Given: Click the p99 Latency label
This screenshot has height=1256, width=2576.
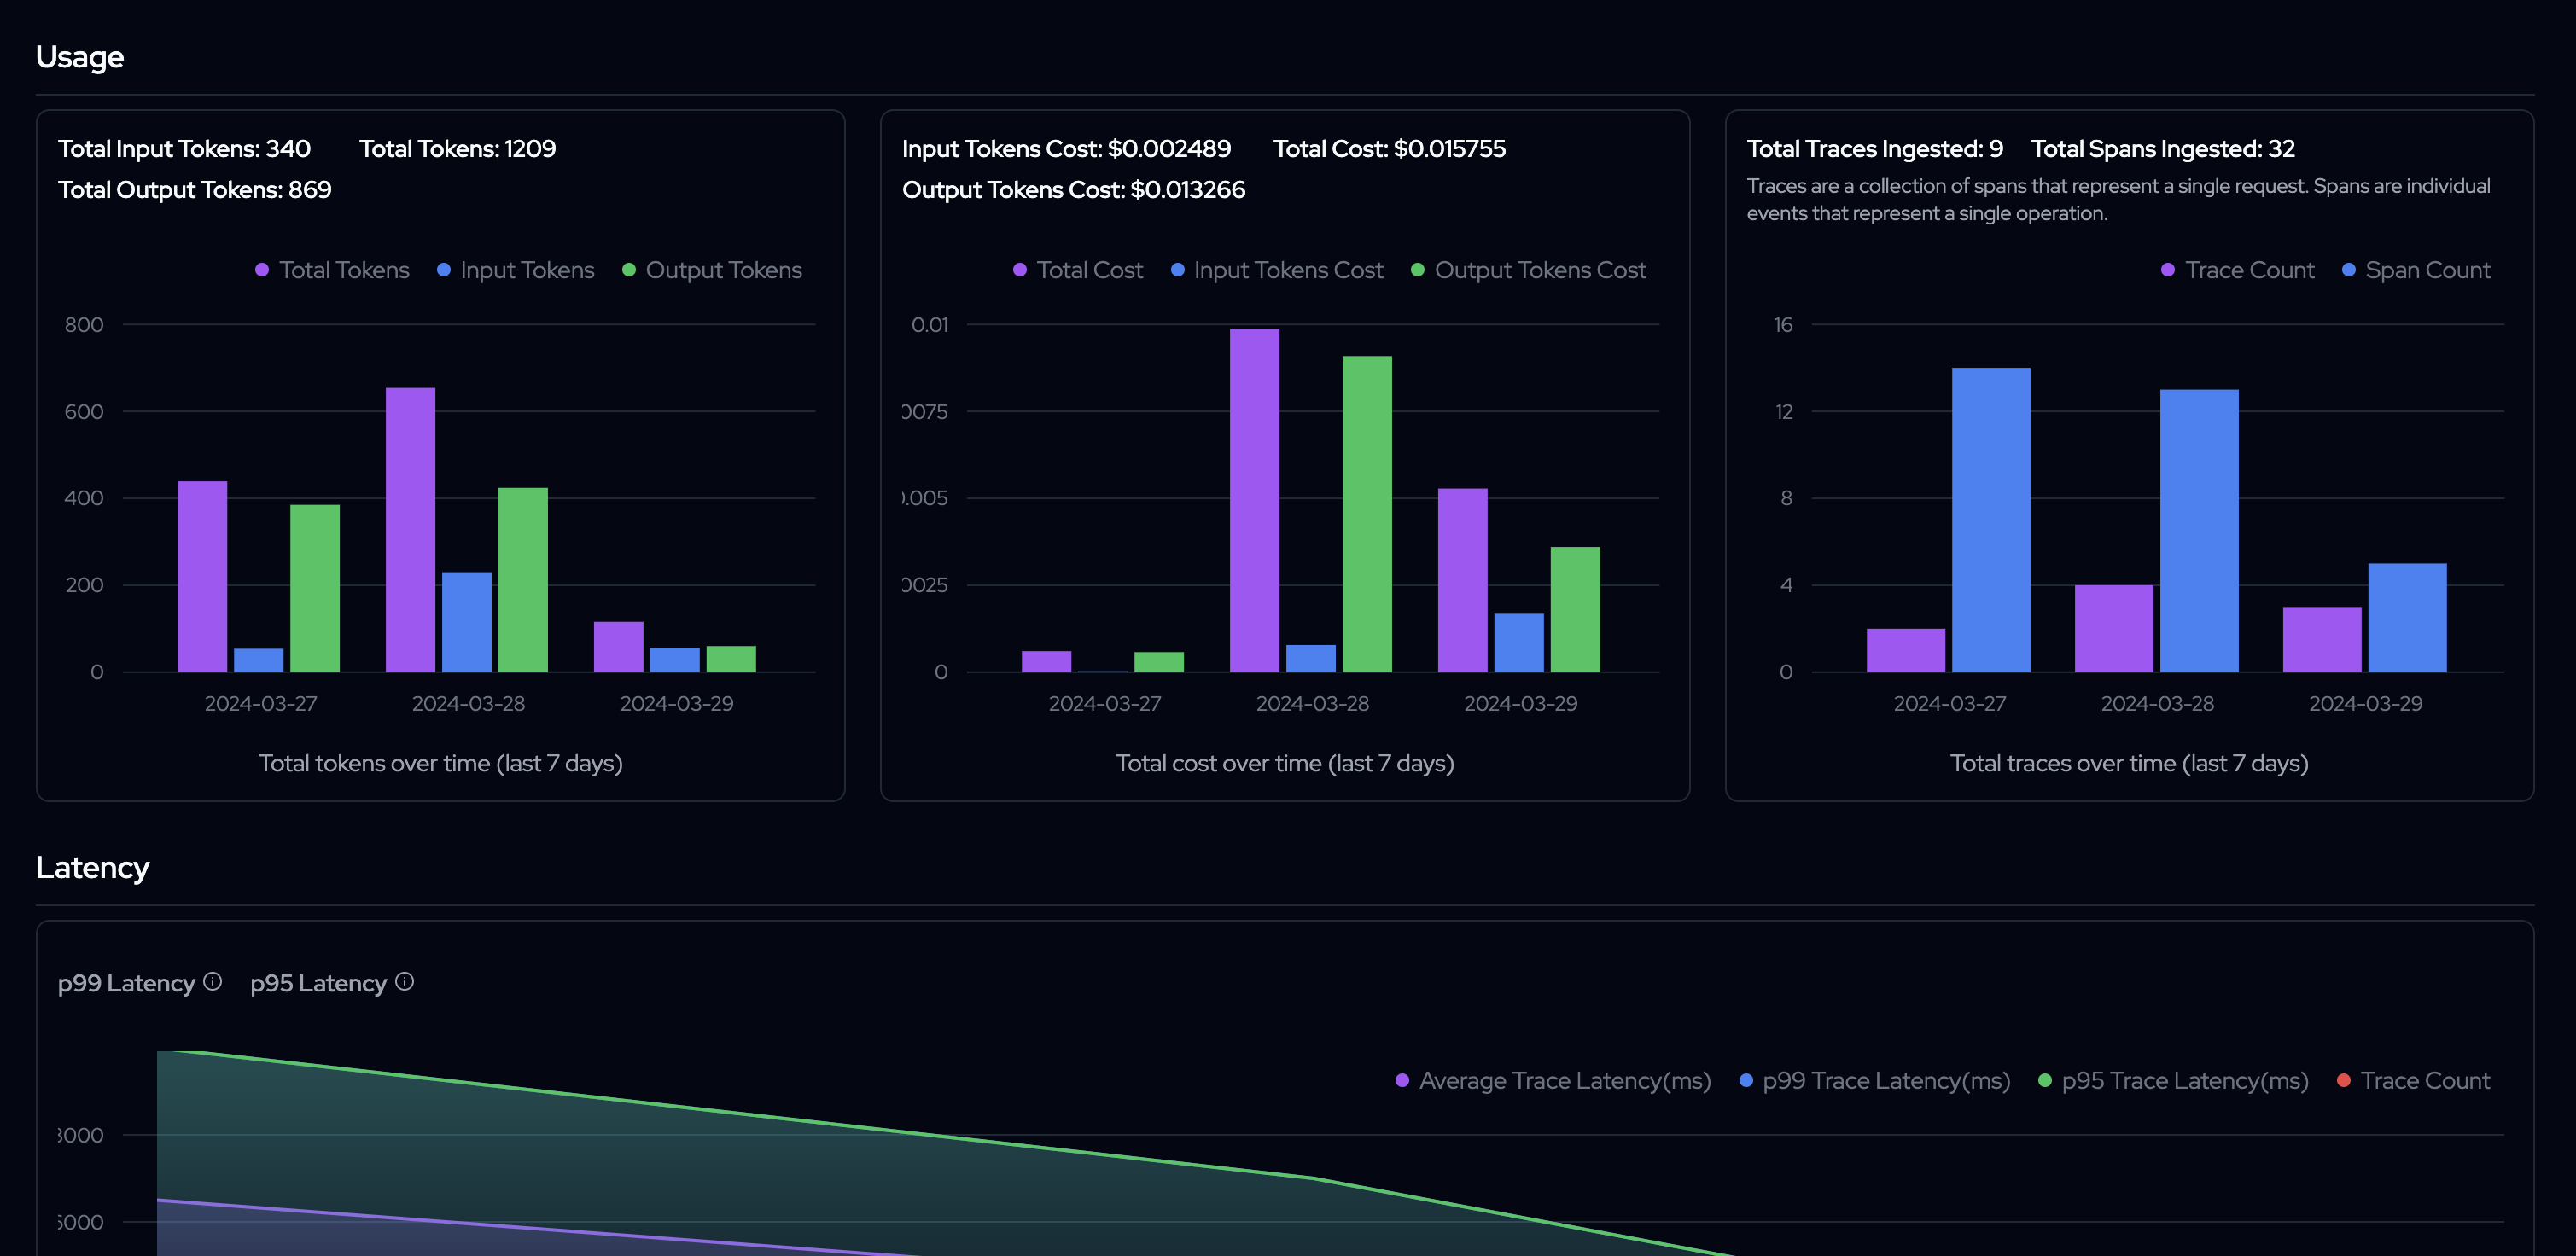Looking at the screenshot, I should [x=126, y=984].
